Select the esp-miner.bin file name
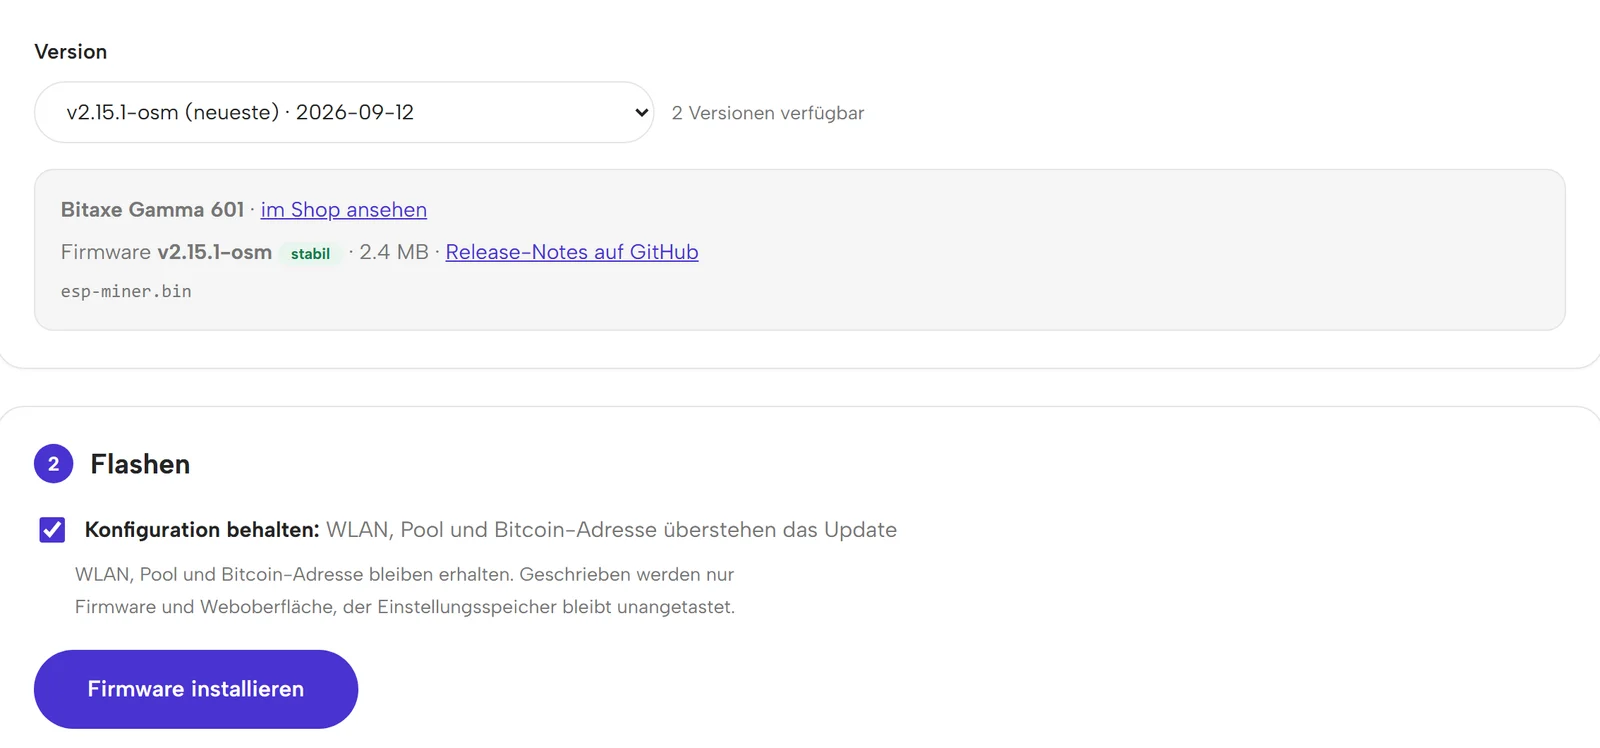The width and height of the screenshot is (1600, 748). click(x=126, y=291)
